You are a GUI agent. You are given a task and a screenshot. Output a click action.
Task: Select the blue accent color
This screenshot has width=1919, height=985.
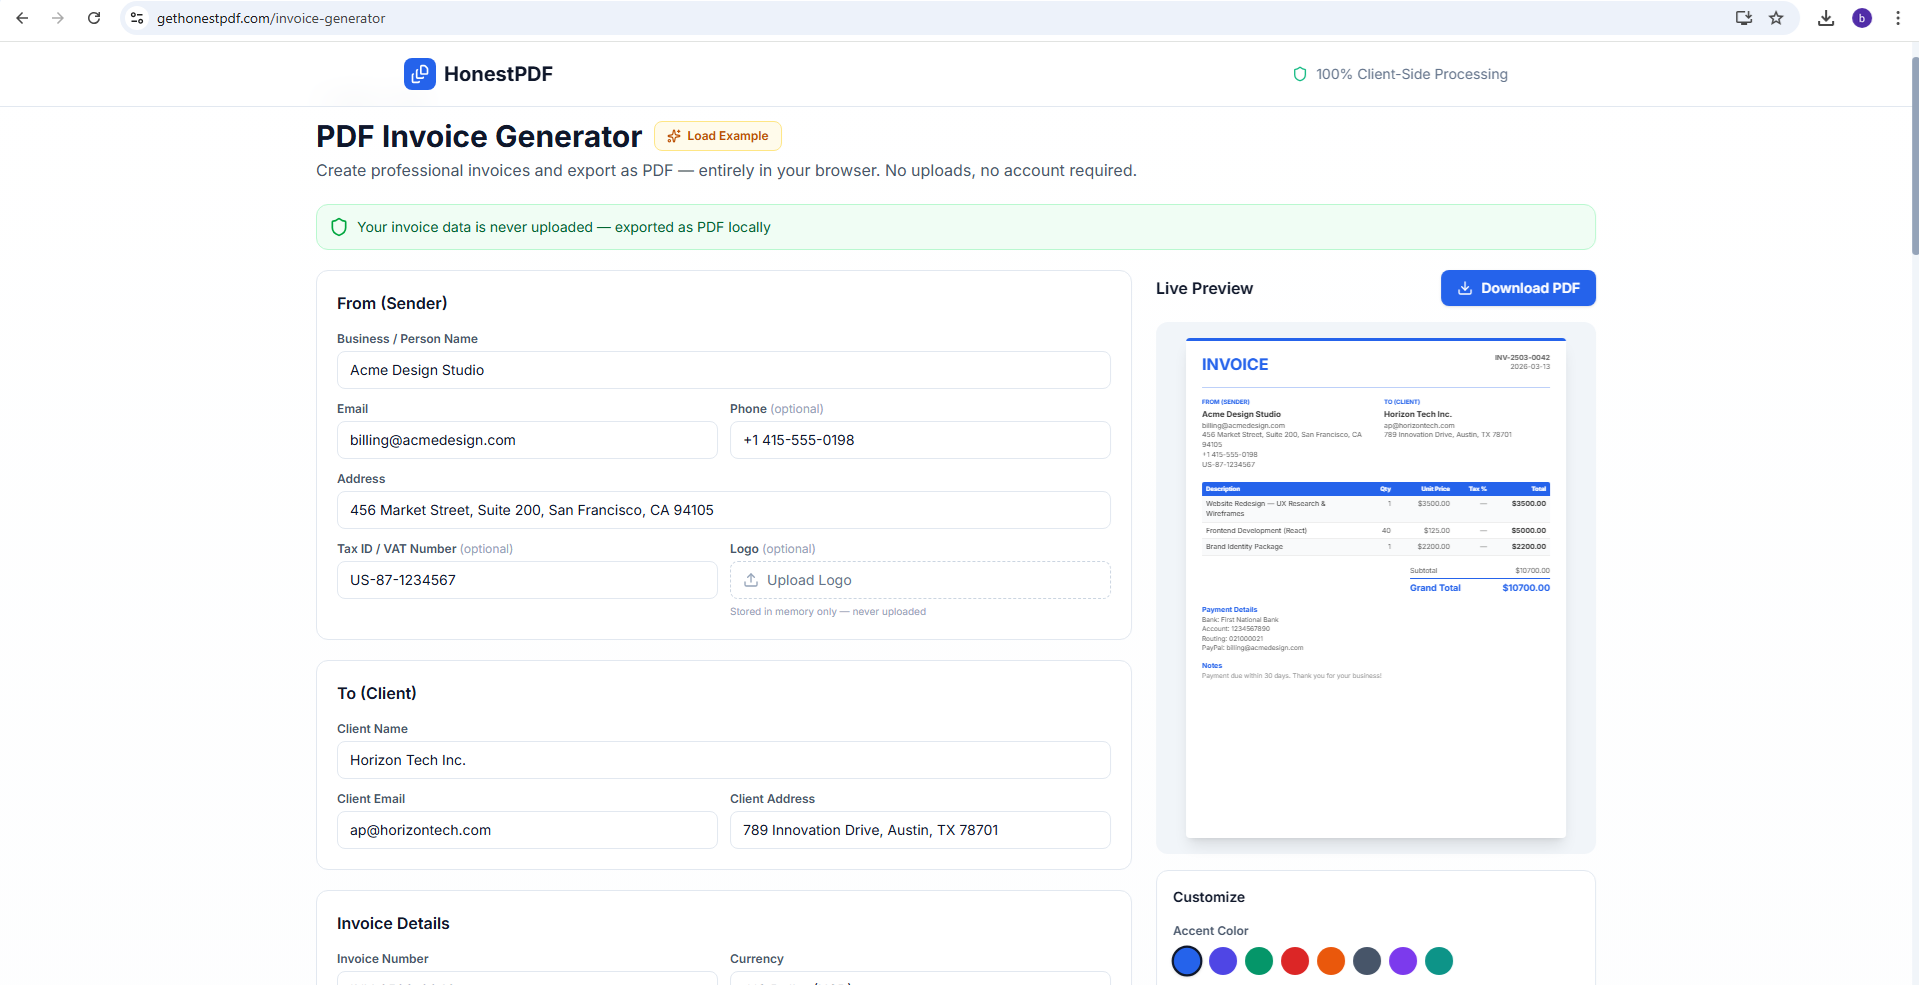click(x=1187, y=961)
